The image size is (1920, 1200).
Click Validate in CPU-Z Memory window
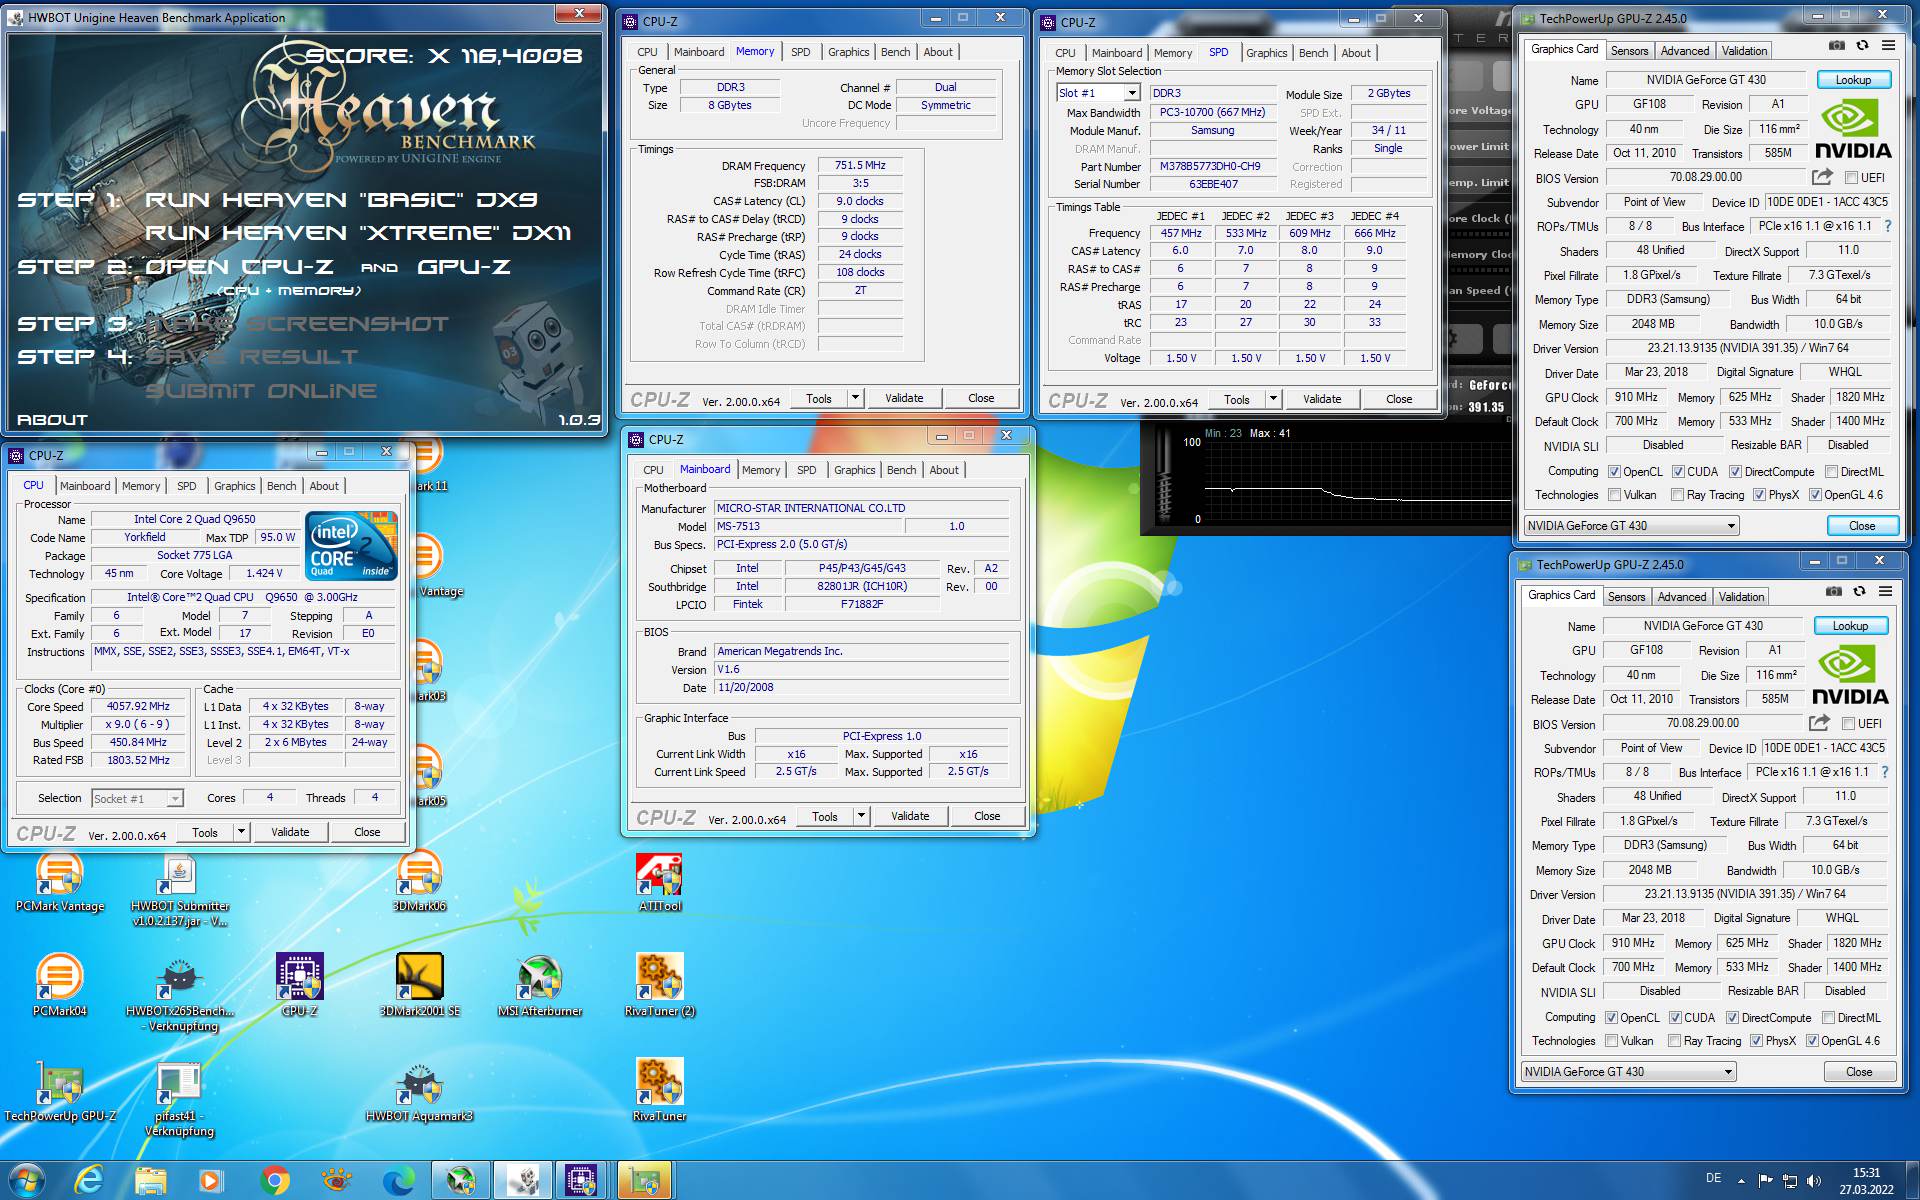click(x=904, y=398)
